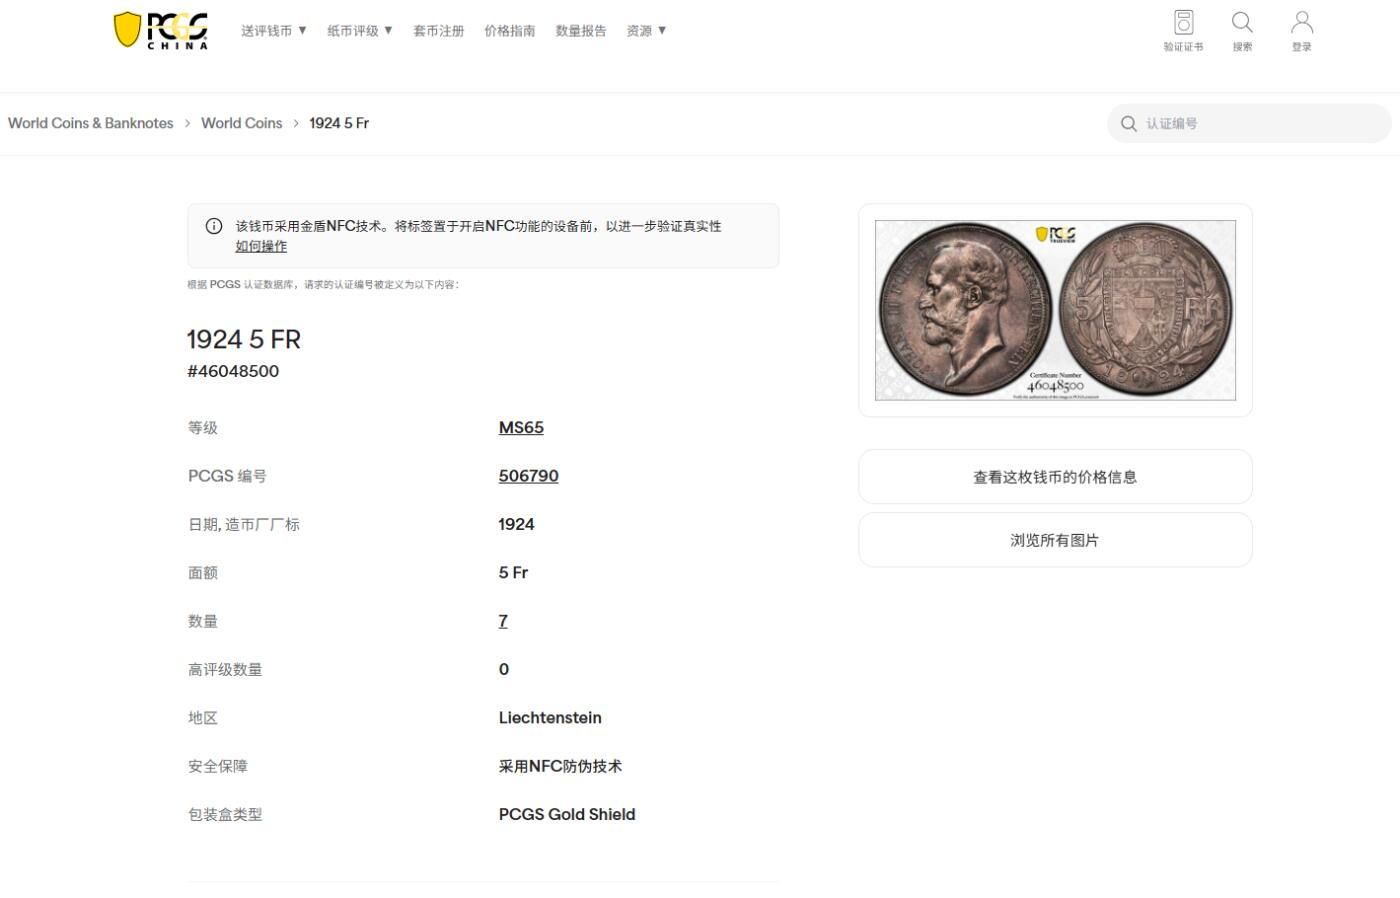Click the 5 Fr denomination value

tap(513, 573)
